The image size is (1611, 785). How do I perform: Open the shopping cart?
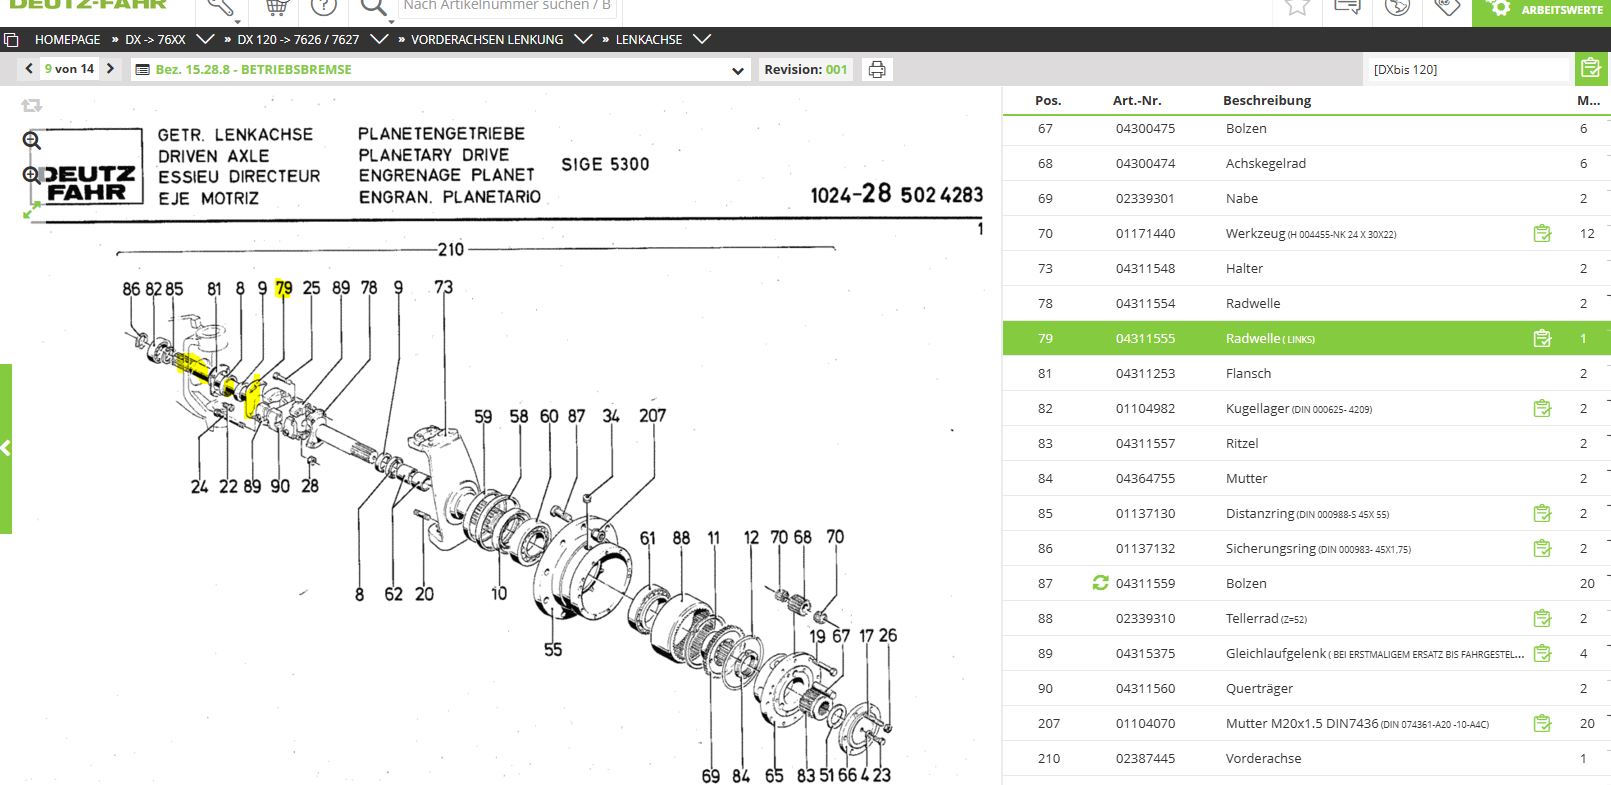pos(277,8)
